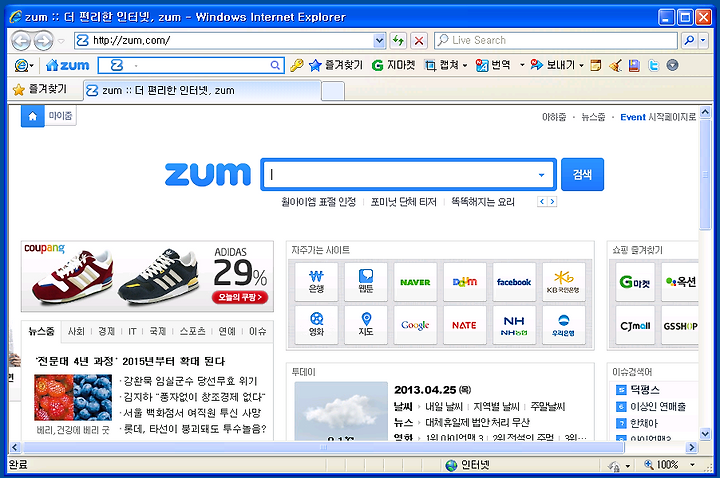Switch to the 뉴스줌 news tab

click(41, 332)
